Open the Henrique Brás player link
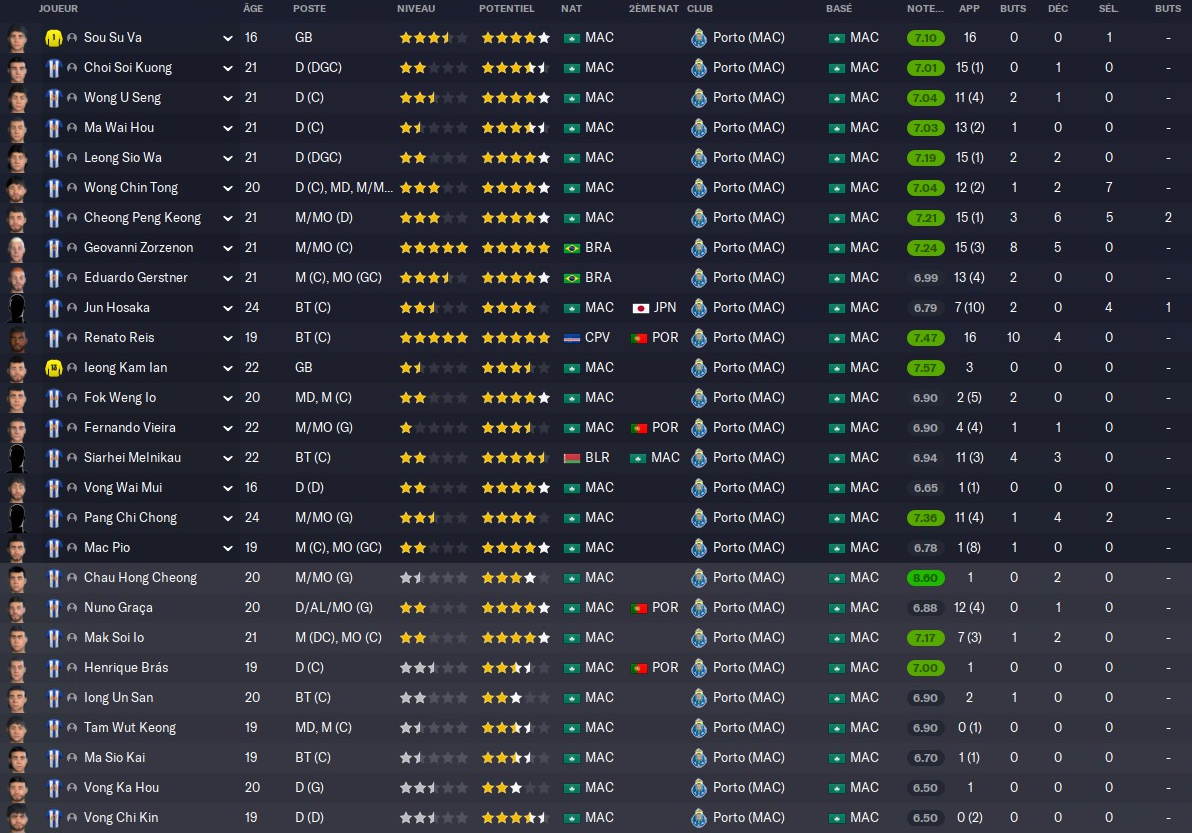The height and width of the screenshot is (833, 1192). (x=126, y=667)
